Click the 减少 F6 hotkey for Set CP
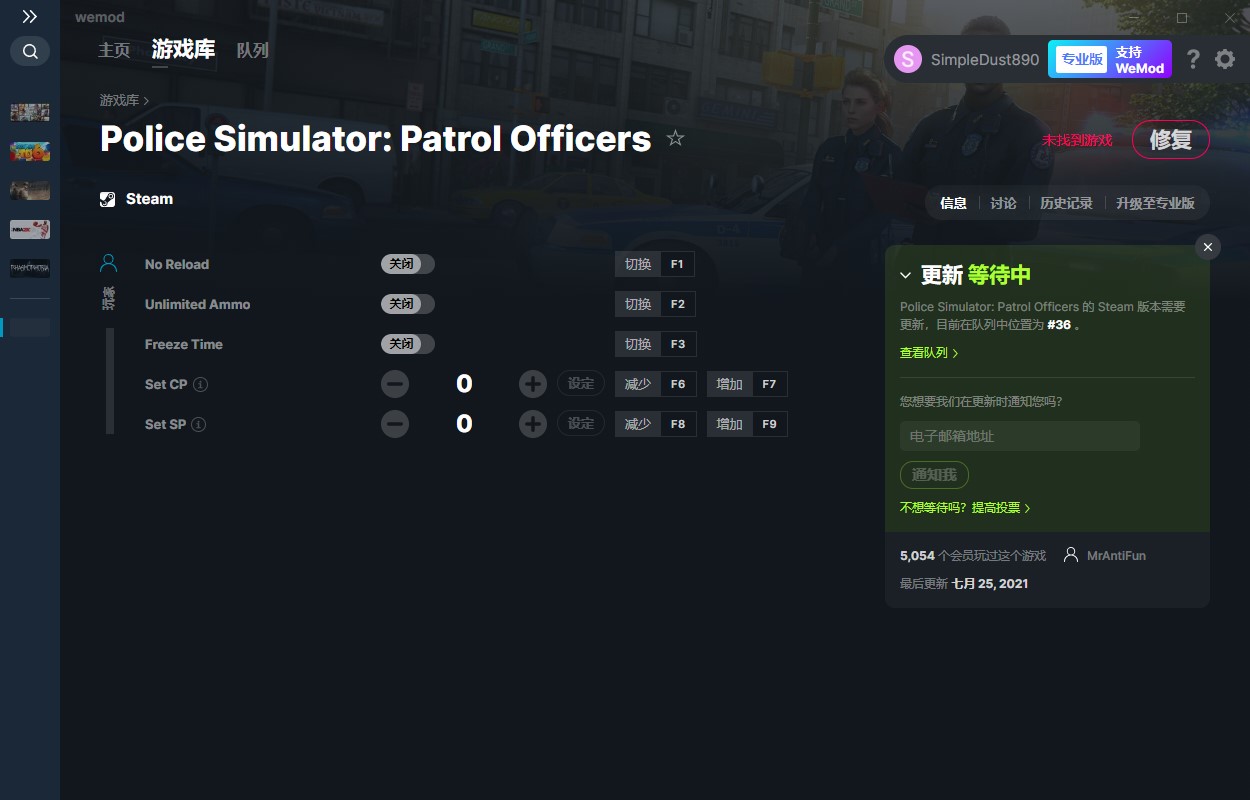This screenshot has width=1250, height=800. (x=655, y=384)
